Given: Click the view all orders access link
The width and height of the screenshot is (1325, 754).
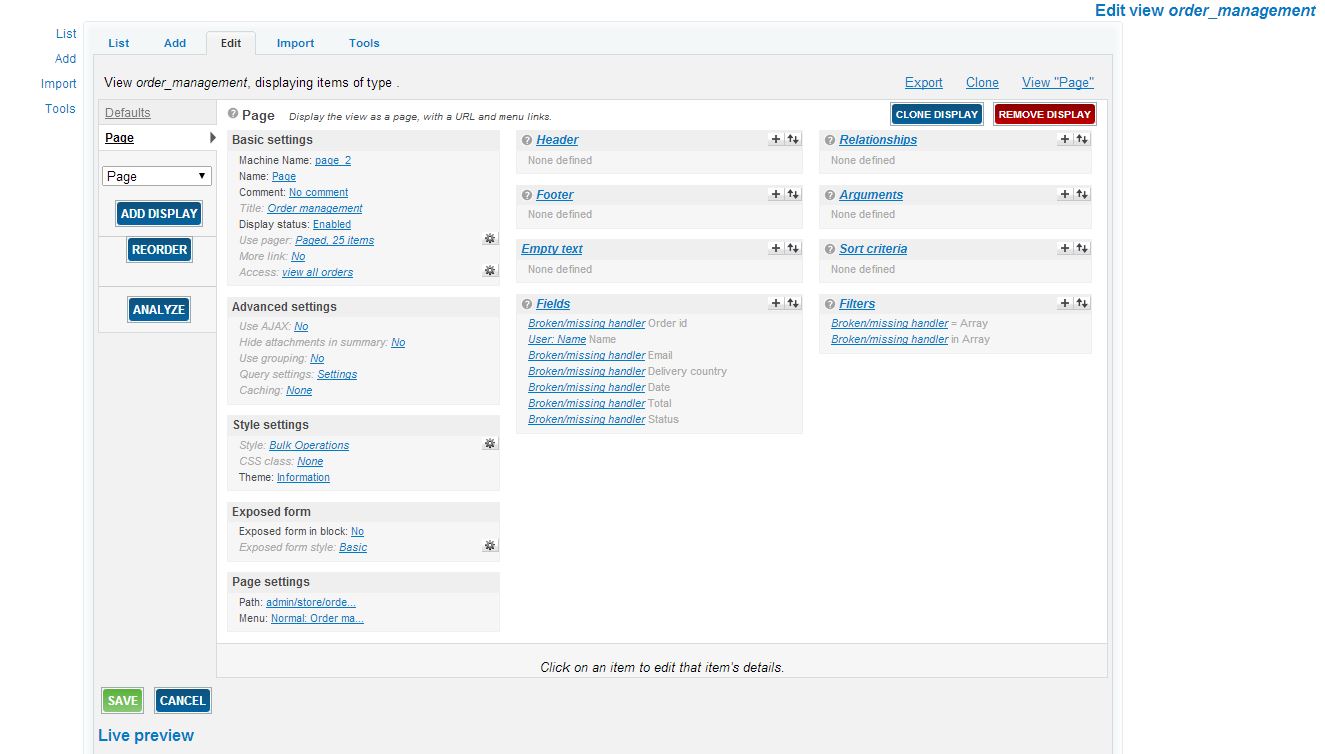Looking at the screenshot, I should 318,272.
